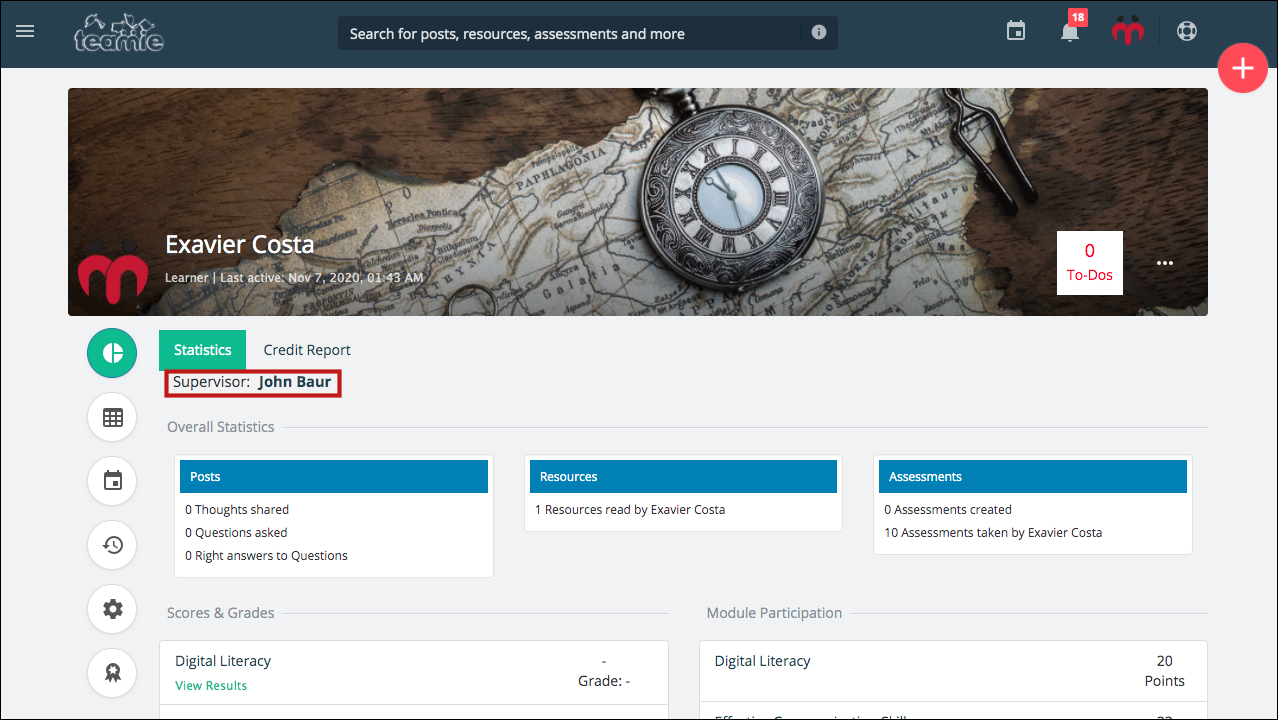The width and height of the screenshot is (1278, 720).
Task: Click '1 Resources read by Exavier Costa'
Action: point(630,510)
